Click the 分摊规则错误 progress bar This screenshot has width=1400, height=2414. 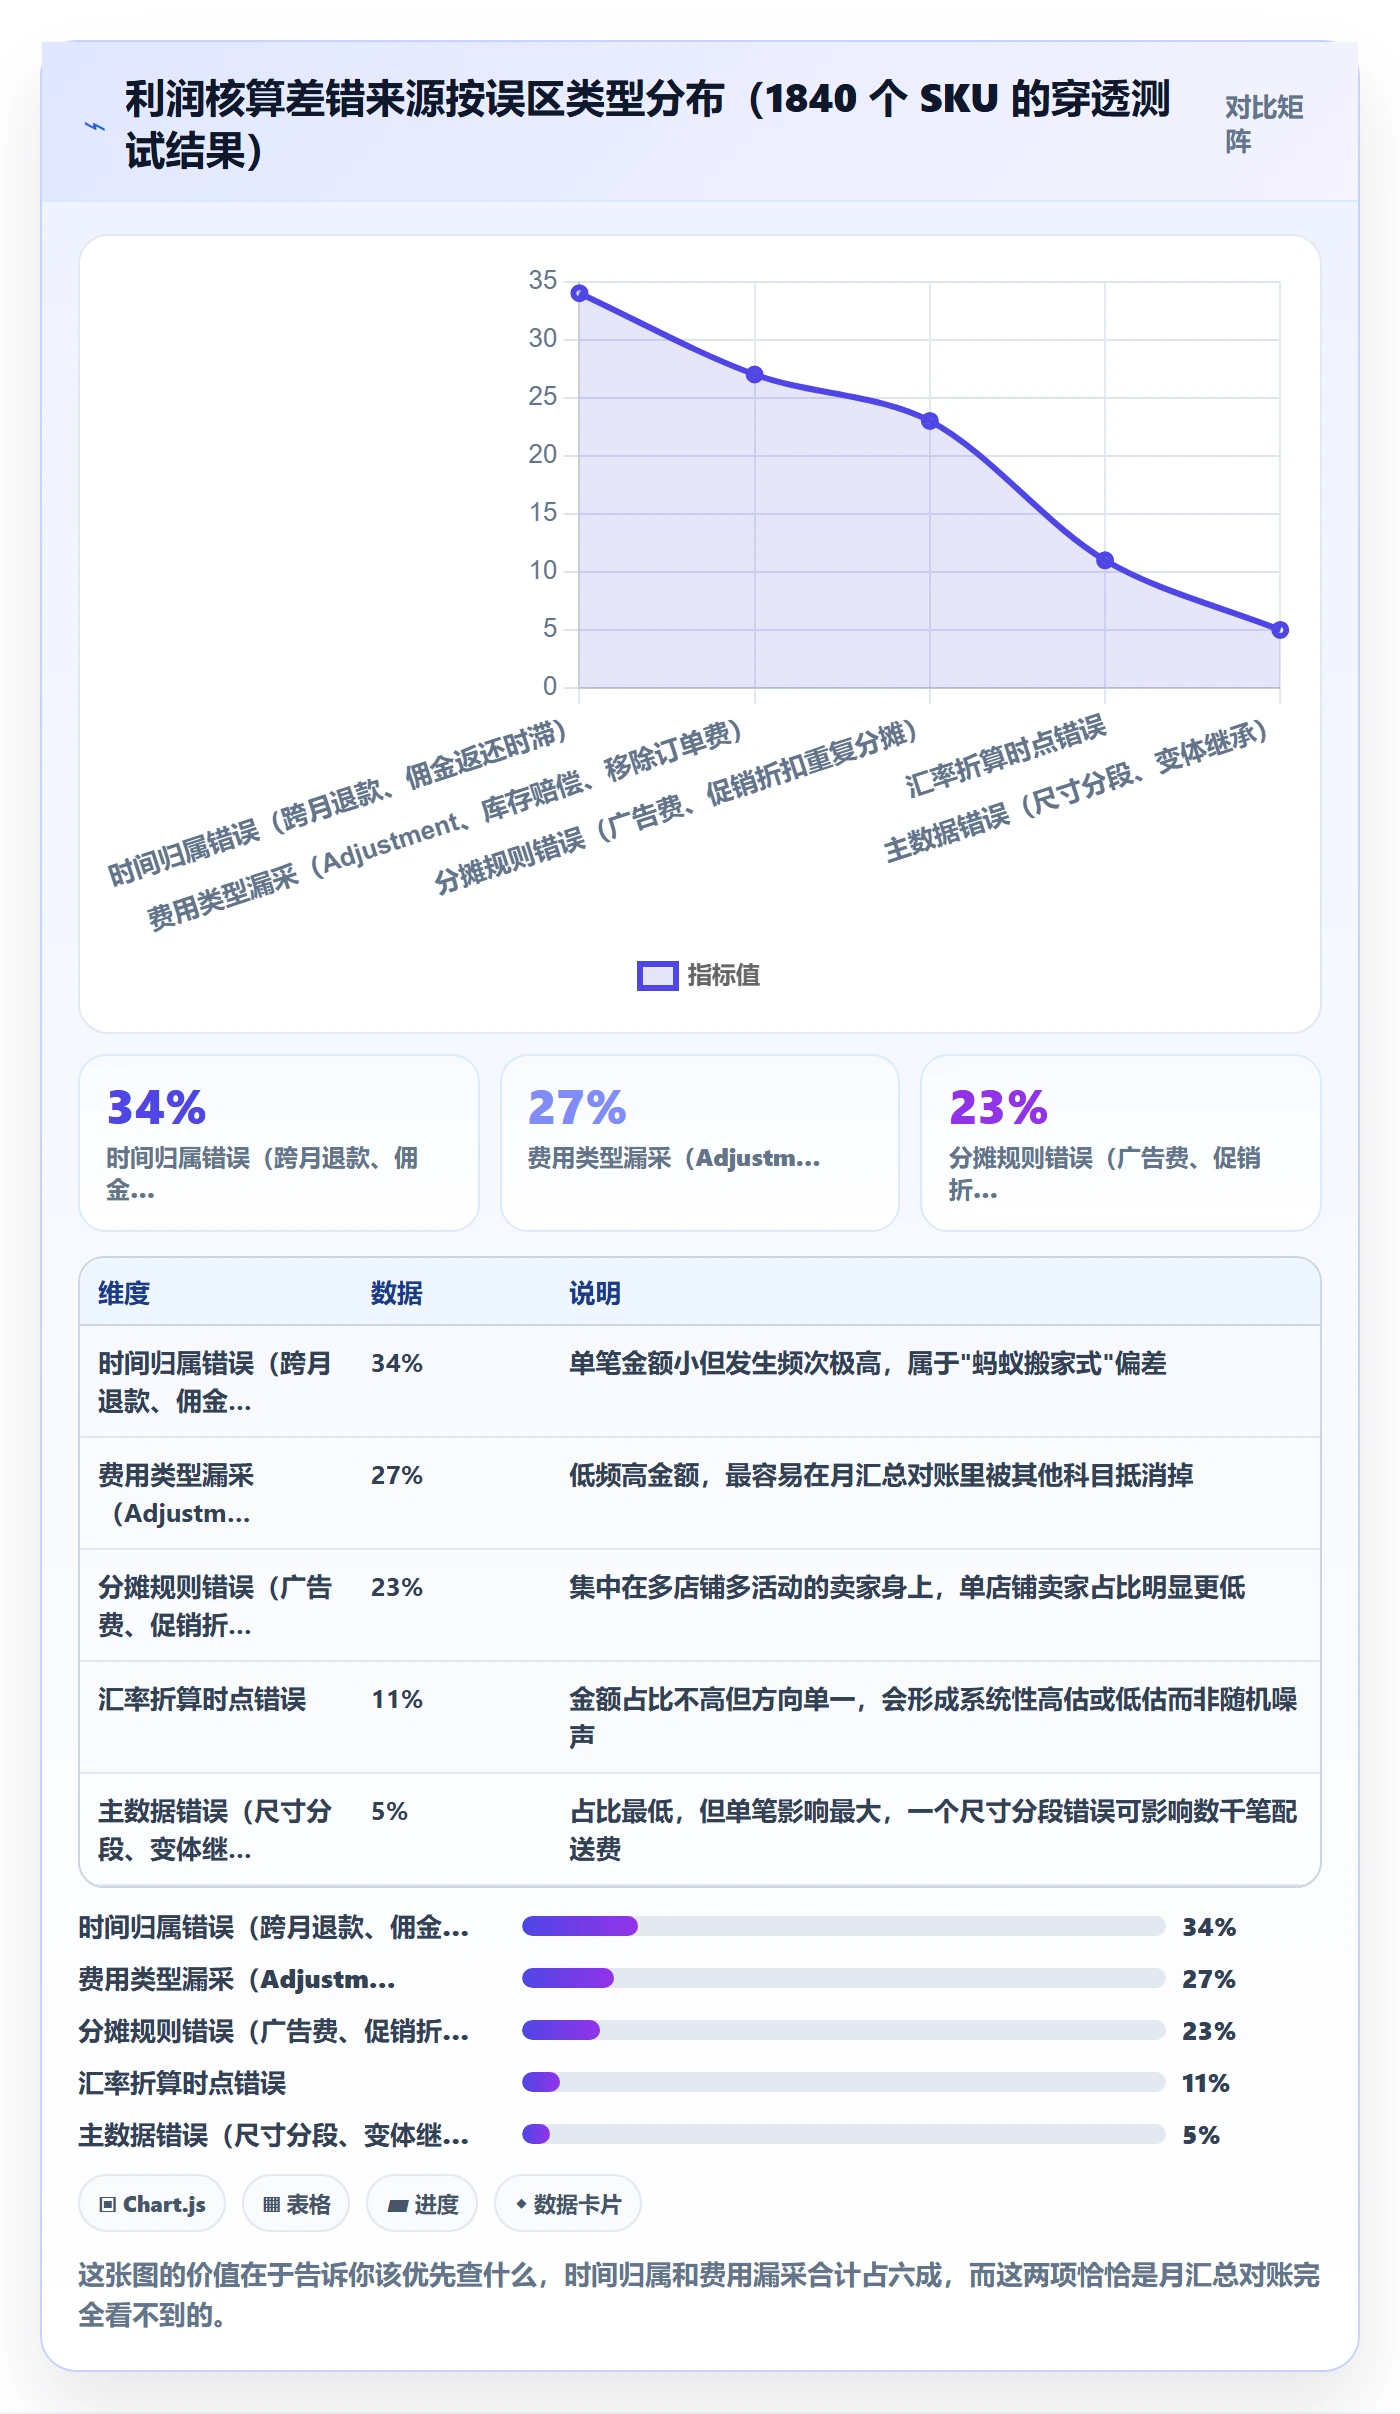click(x=843, y=2030)
